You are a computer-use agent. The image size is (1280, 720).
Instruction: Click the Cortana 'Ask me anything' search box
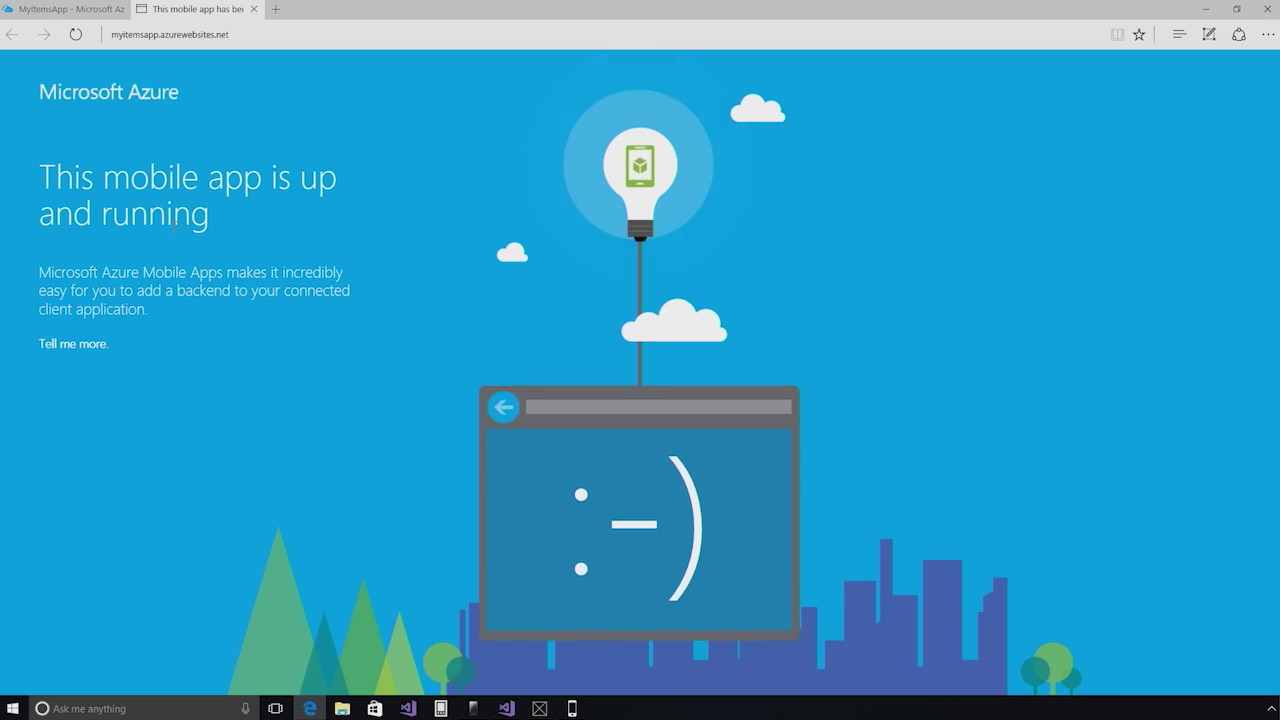[x=143, y=708]
